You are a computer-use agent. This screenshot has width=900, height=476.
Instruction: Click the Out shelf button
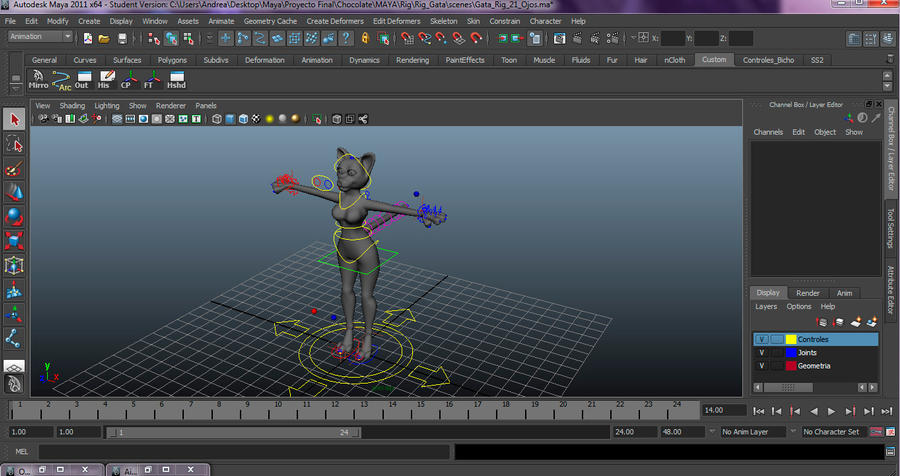[83, 80]
